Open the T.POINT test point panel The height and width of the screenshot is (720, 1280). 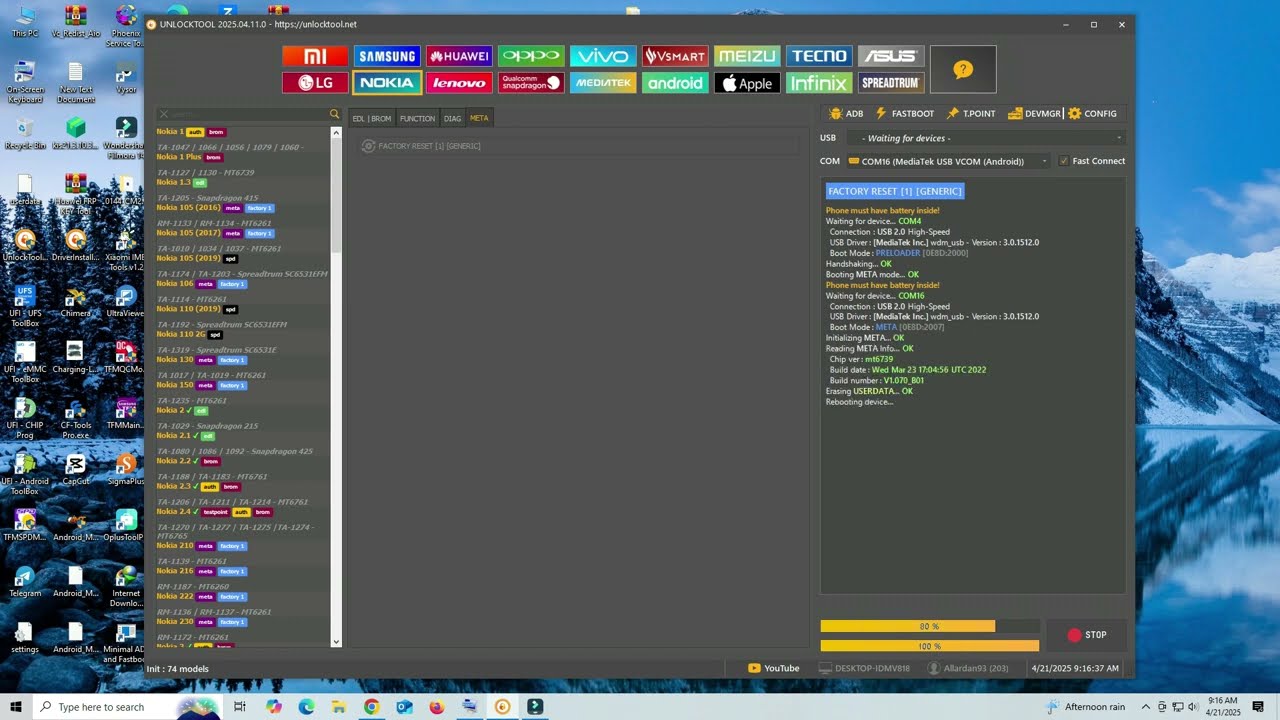(971, 114)
